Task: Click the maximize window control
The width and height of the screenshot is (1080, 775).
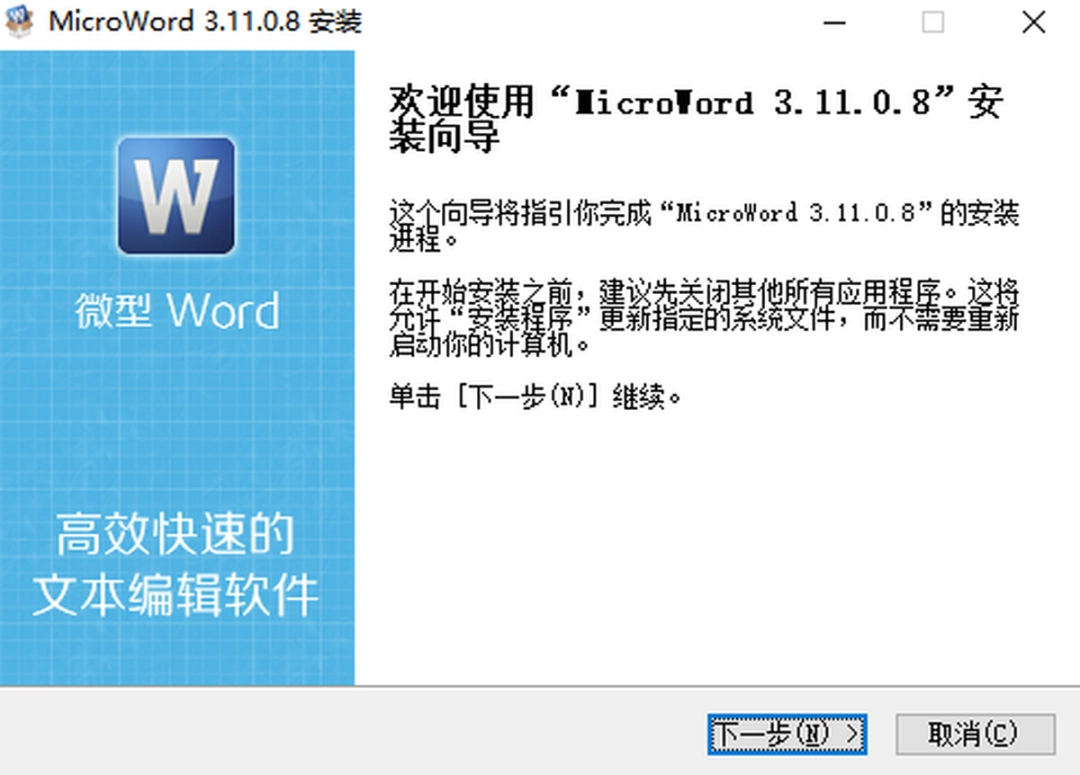Action: coord(934,22)
